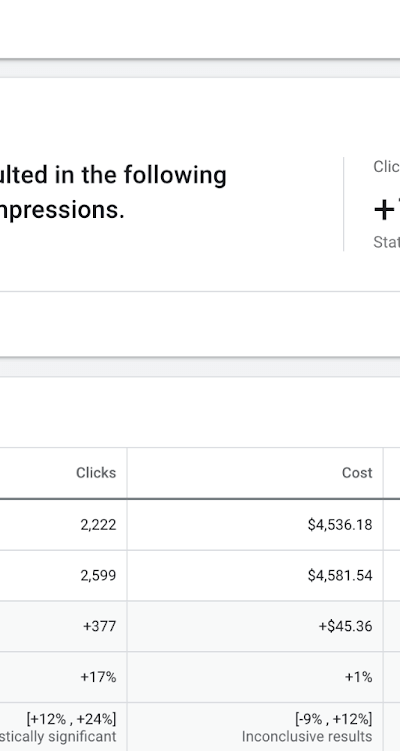Click the +$45.36 cost difference value

tap(345, 626)
